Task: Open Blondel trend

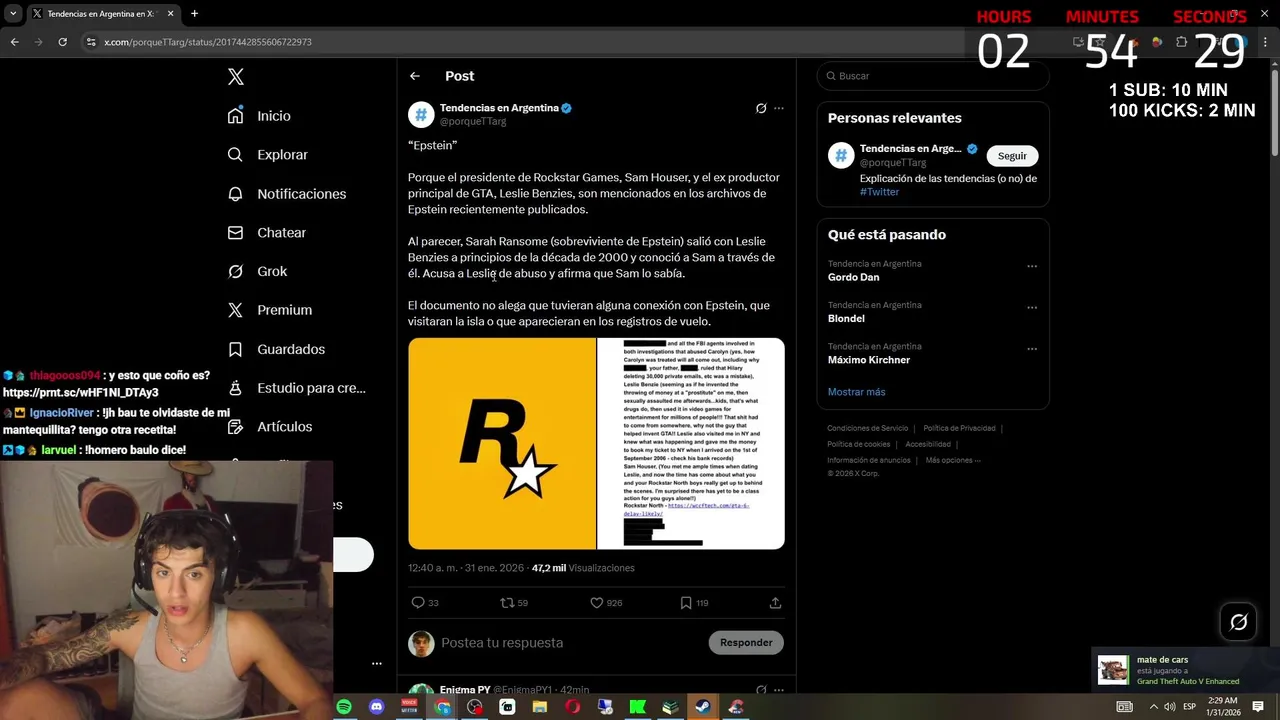Action: [x=846, y=318]
